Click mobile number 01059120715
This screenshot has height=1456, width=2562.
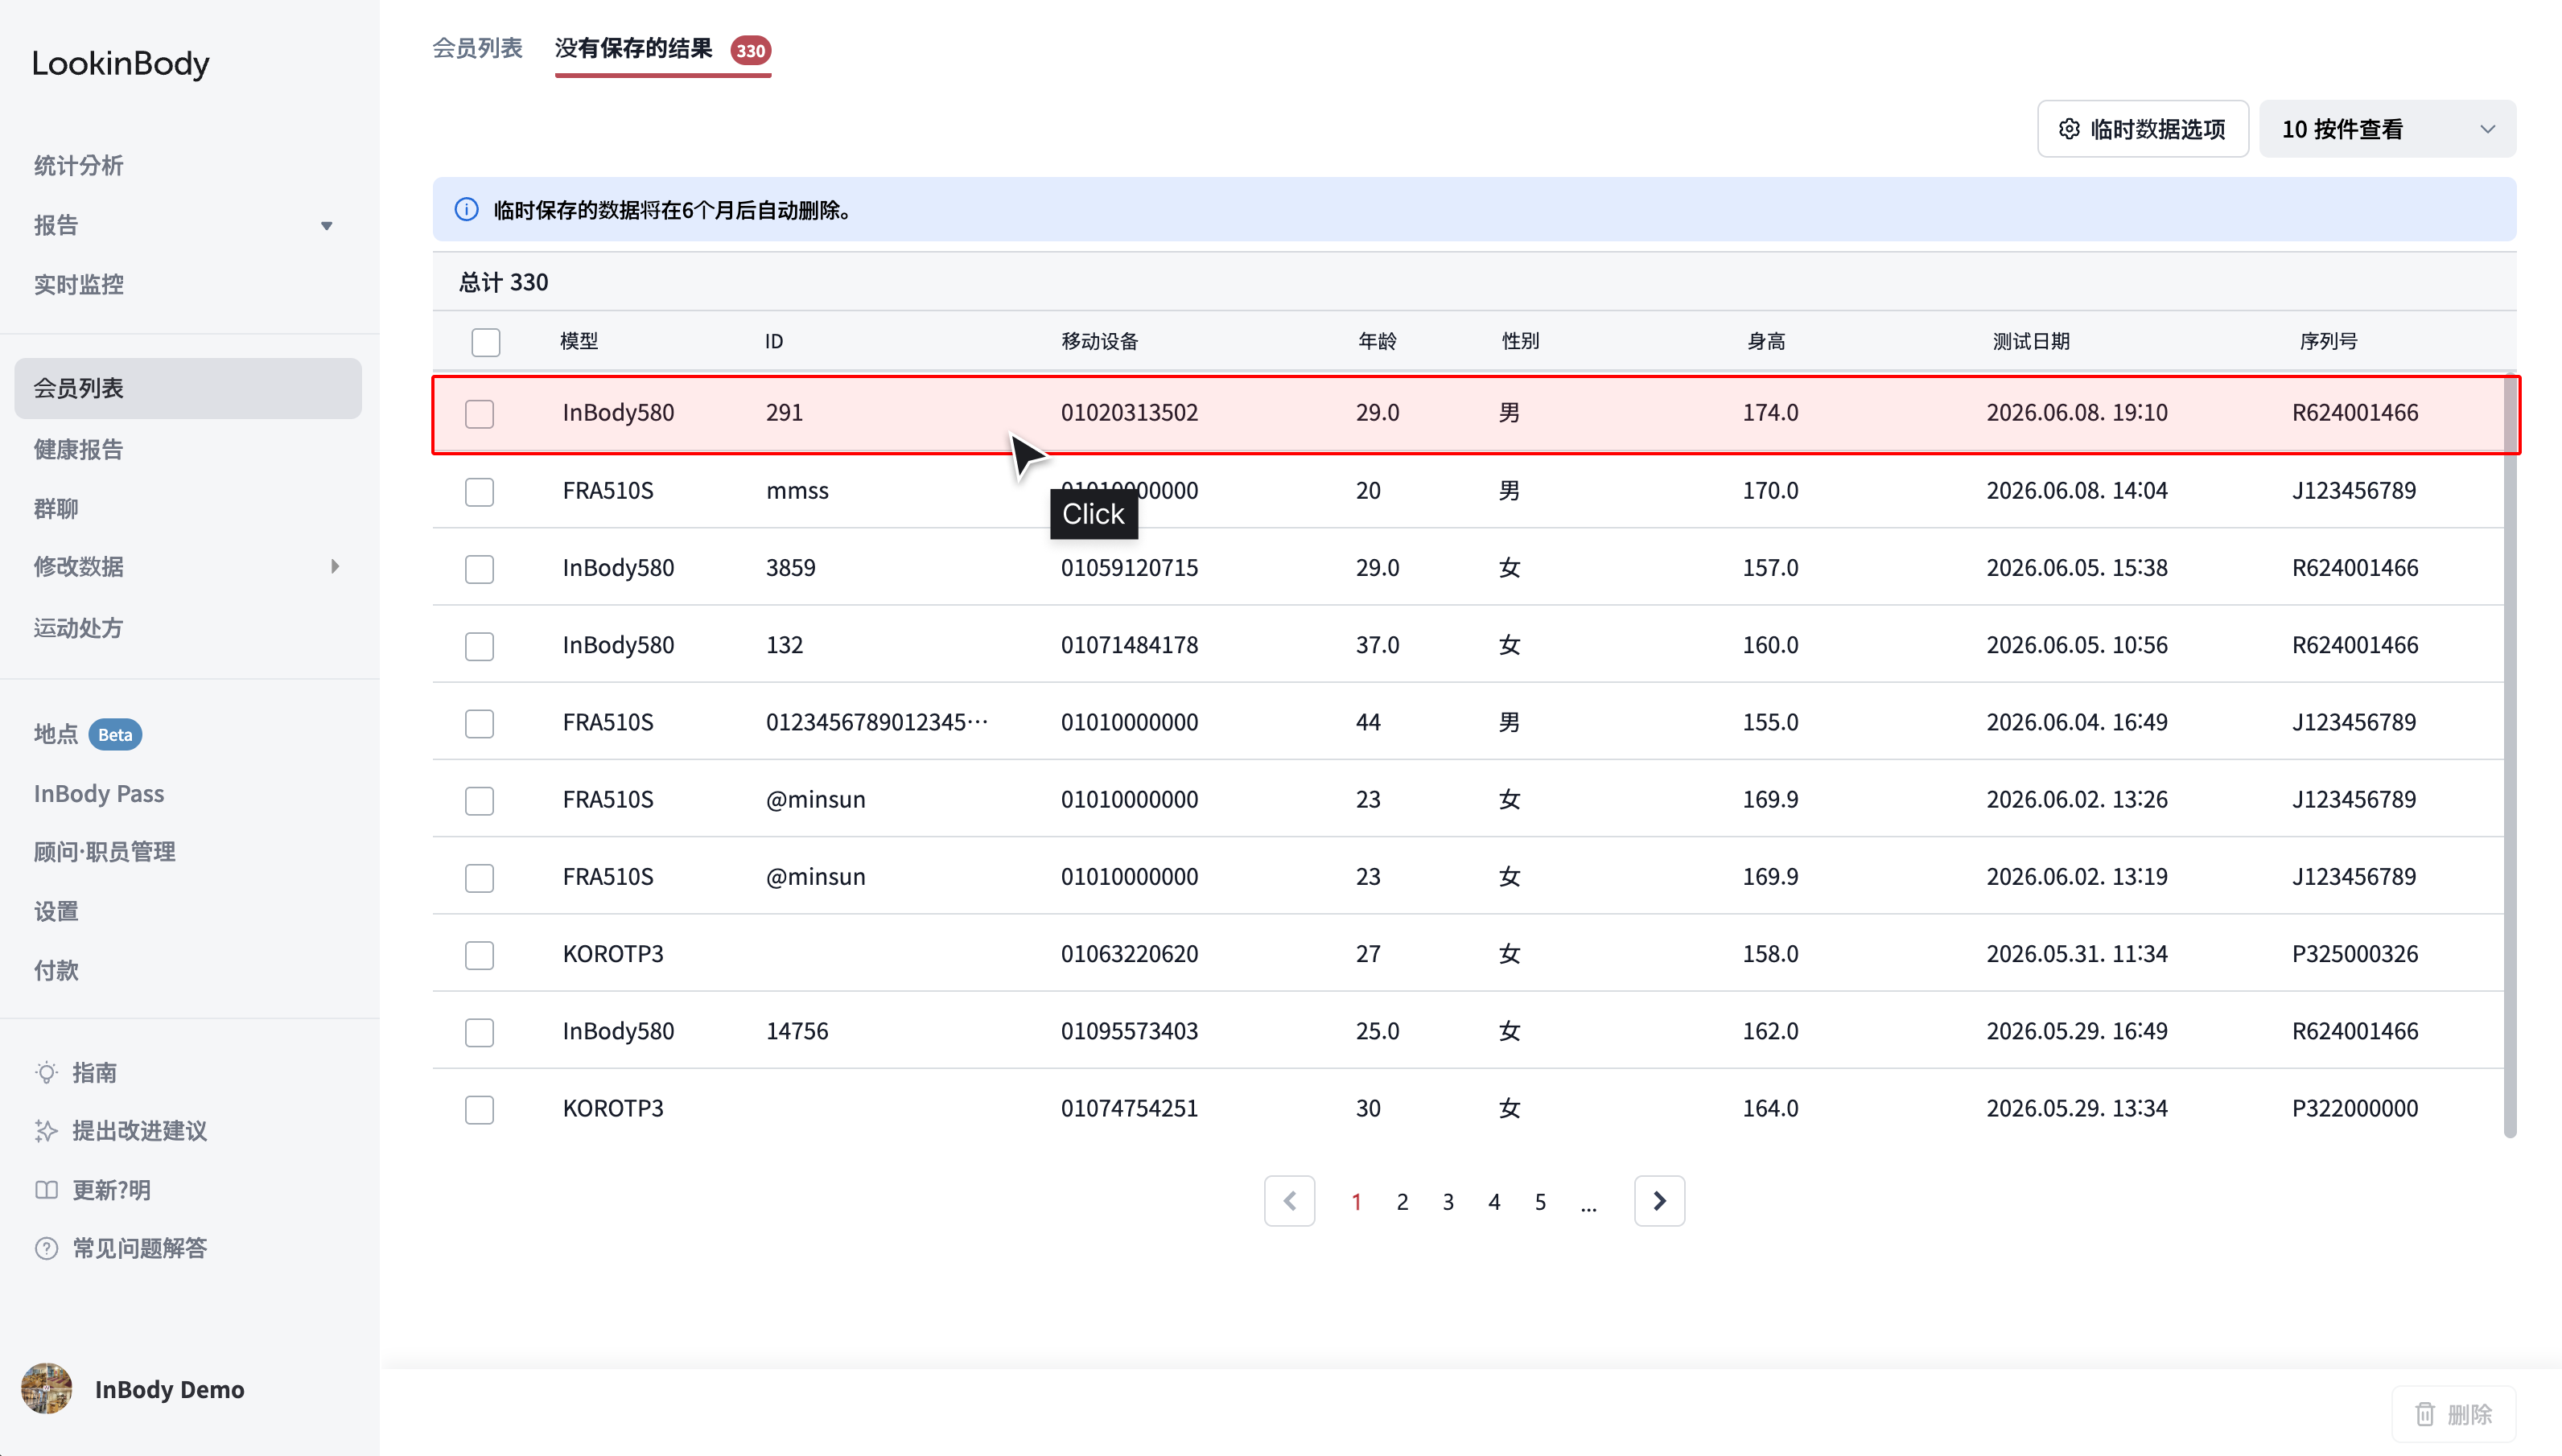(1129, 568)
